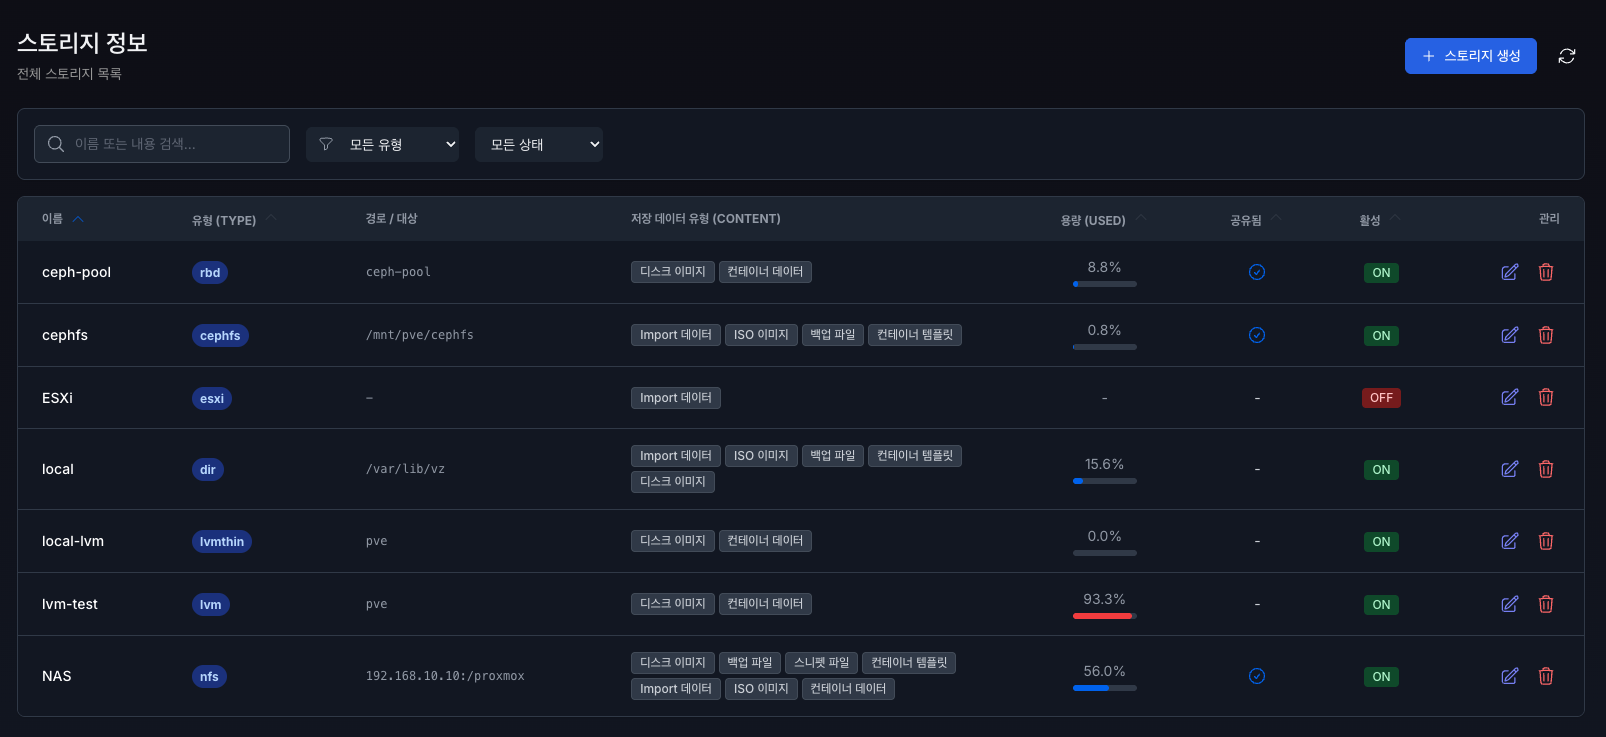Screen dimensions: 1606x737
Task: Open edit for the ESXi storage
Action: point(1509,397)
